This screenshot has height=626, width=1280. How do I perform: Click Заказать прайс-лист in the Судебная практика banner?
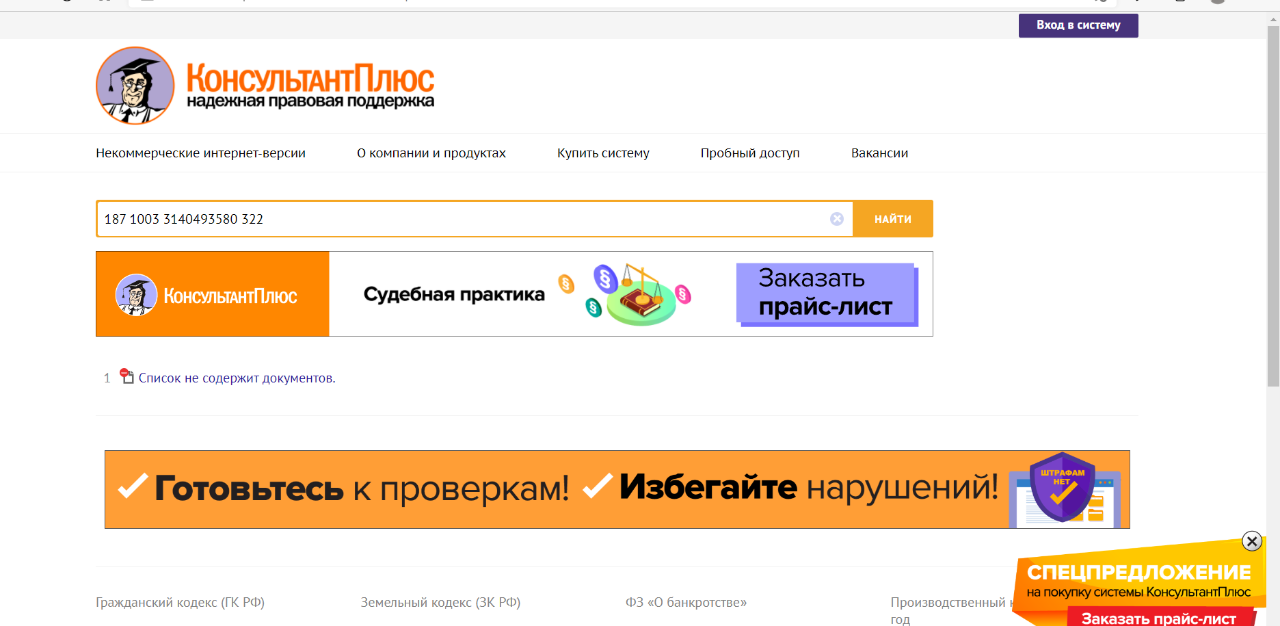(826, 293)
